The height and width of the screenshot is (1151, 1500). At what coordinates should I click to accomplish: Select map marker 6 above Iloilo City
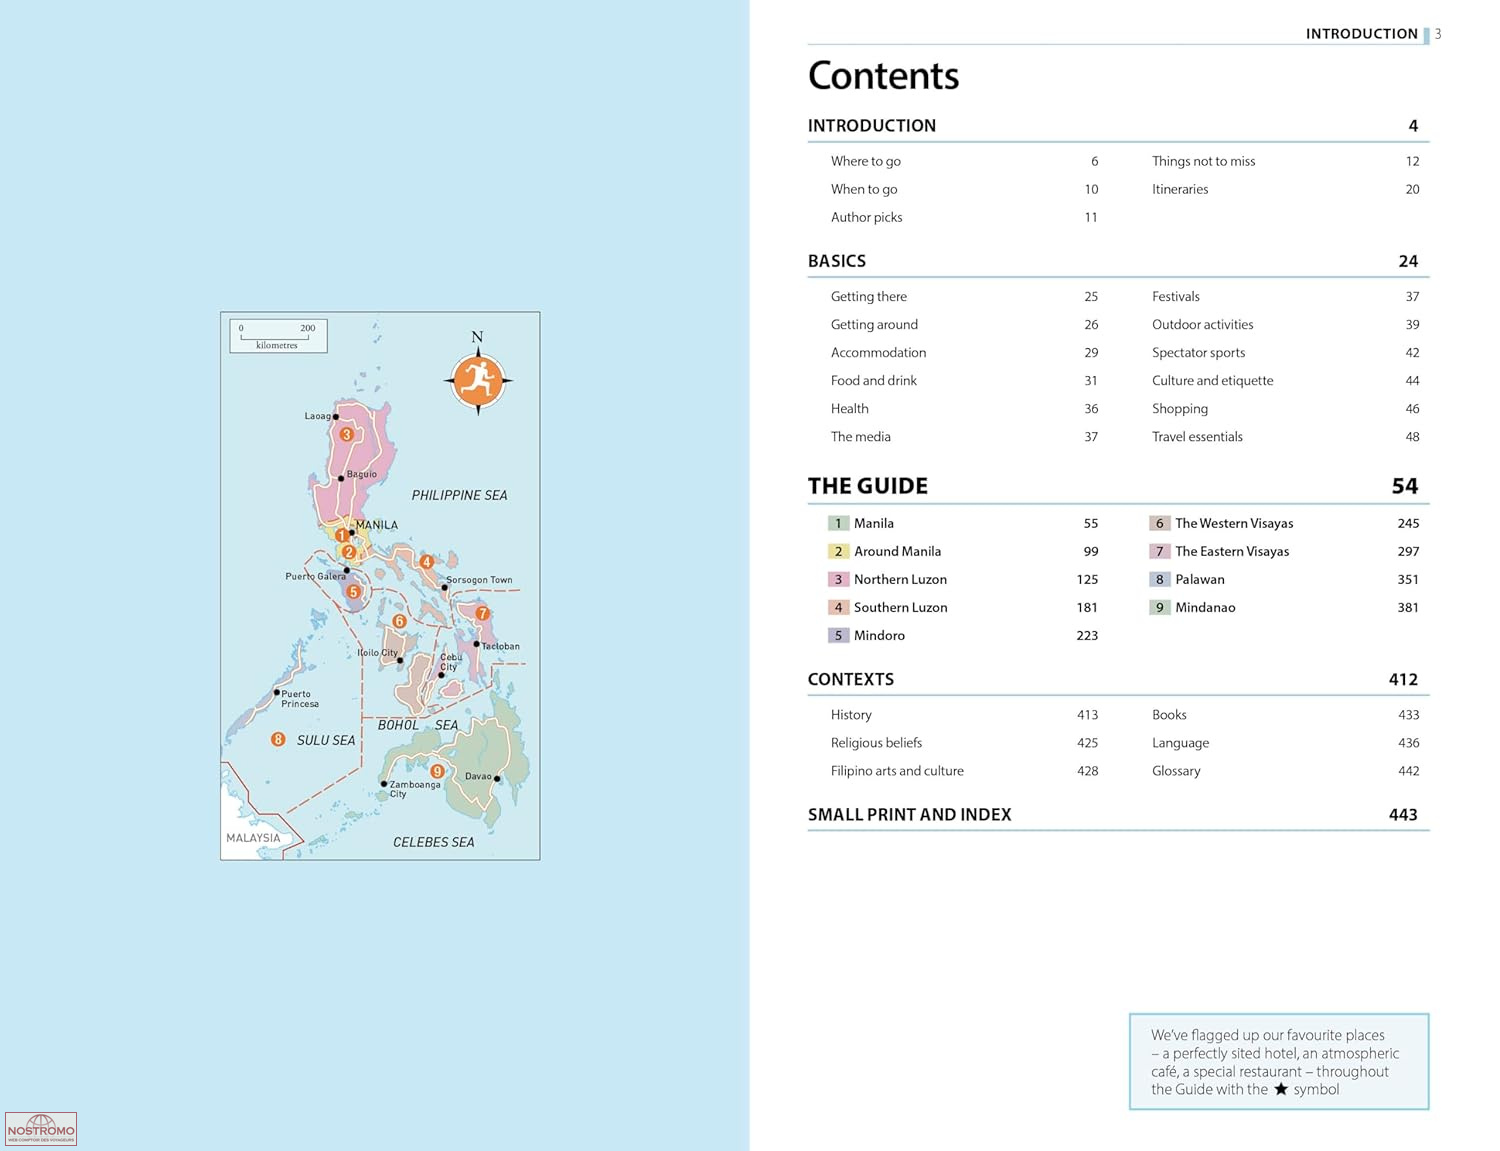(x=399, y=621)
